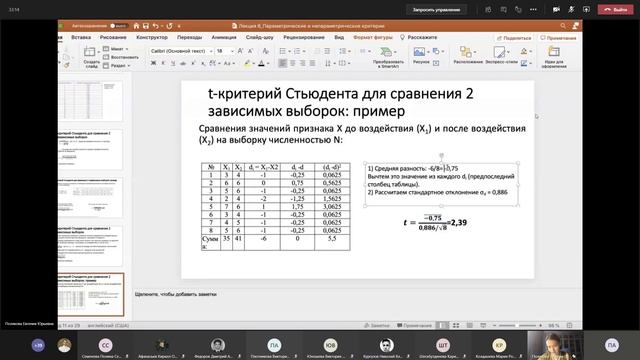Open the shapes gallery dropdown
640x360 pixels.
(438, 51)
